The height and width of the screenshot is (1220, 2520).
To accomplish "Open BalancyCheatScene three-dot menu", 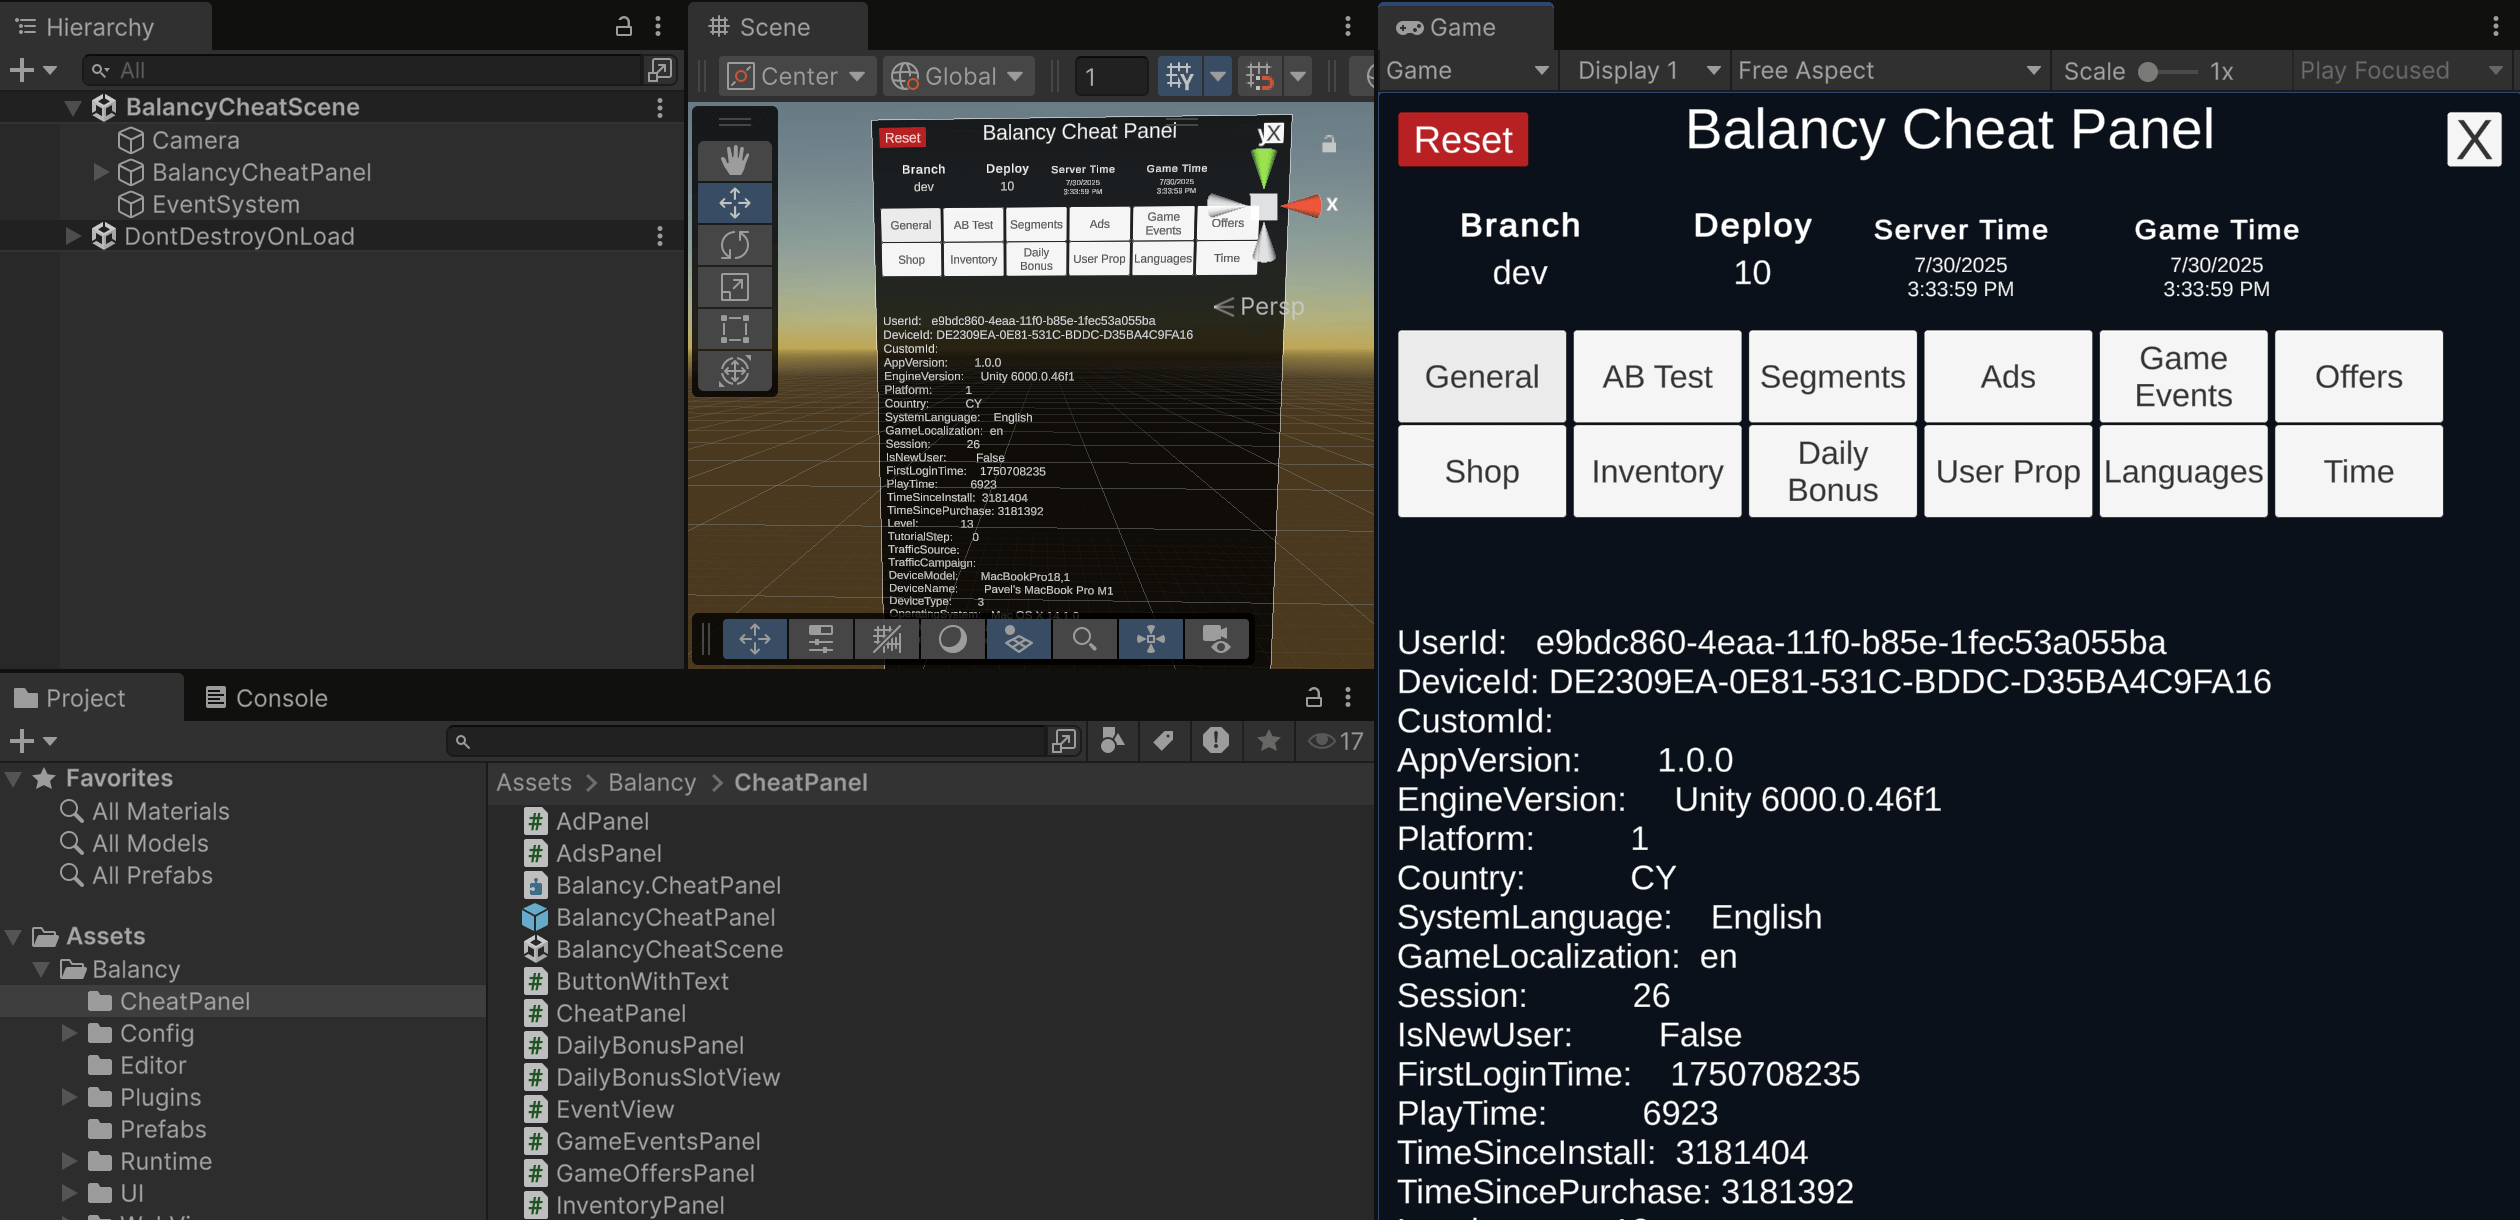I will pos(659,107).
